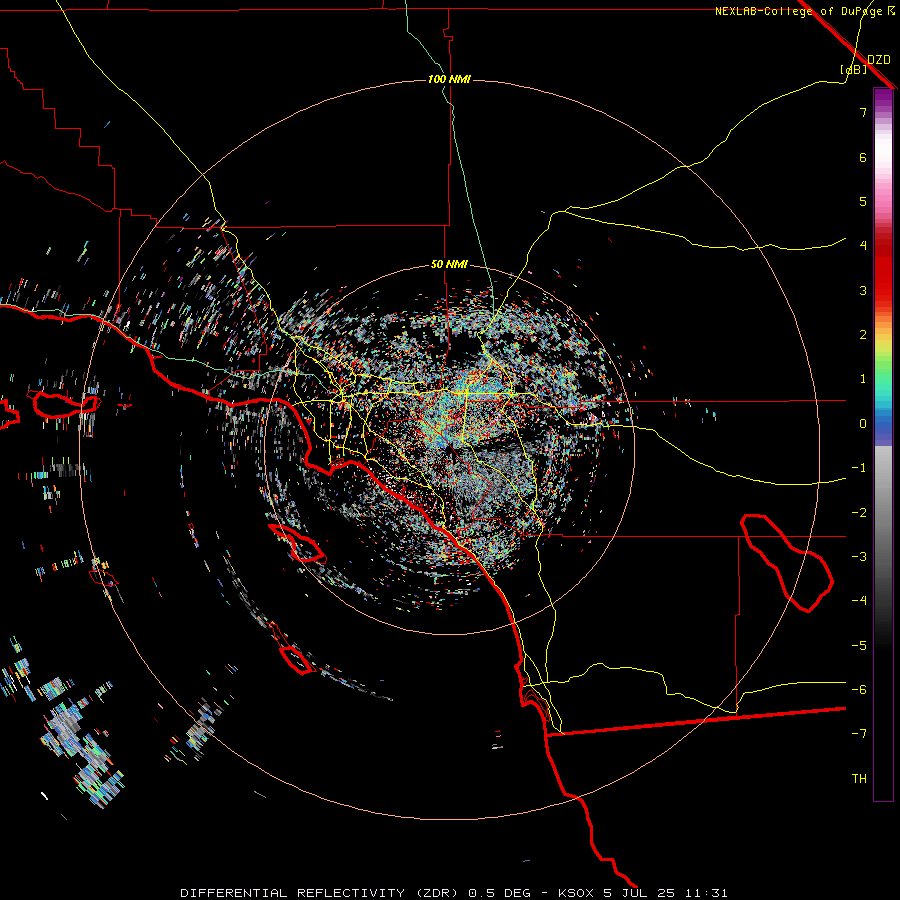This screenshot has height=900, width=900.
Task: Click the NEXLAB-College of DuPage label
Action: click(x=798, y=11)
